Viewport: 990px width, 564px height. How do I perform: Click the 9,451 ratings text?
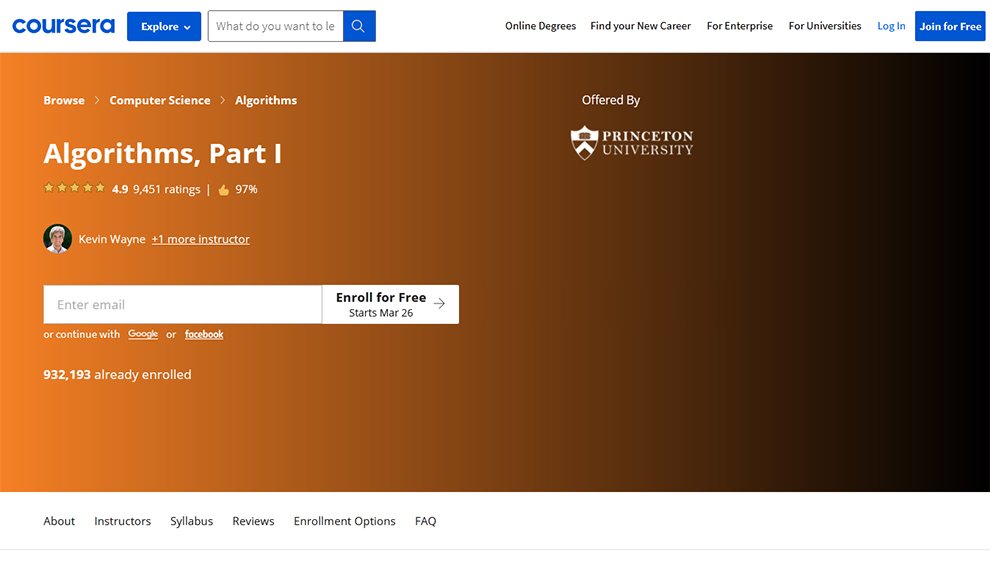(167, 189)
